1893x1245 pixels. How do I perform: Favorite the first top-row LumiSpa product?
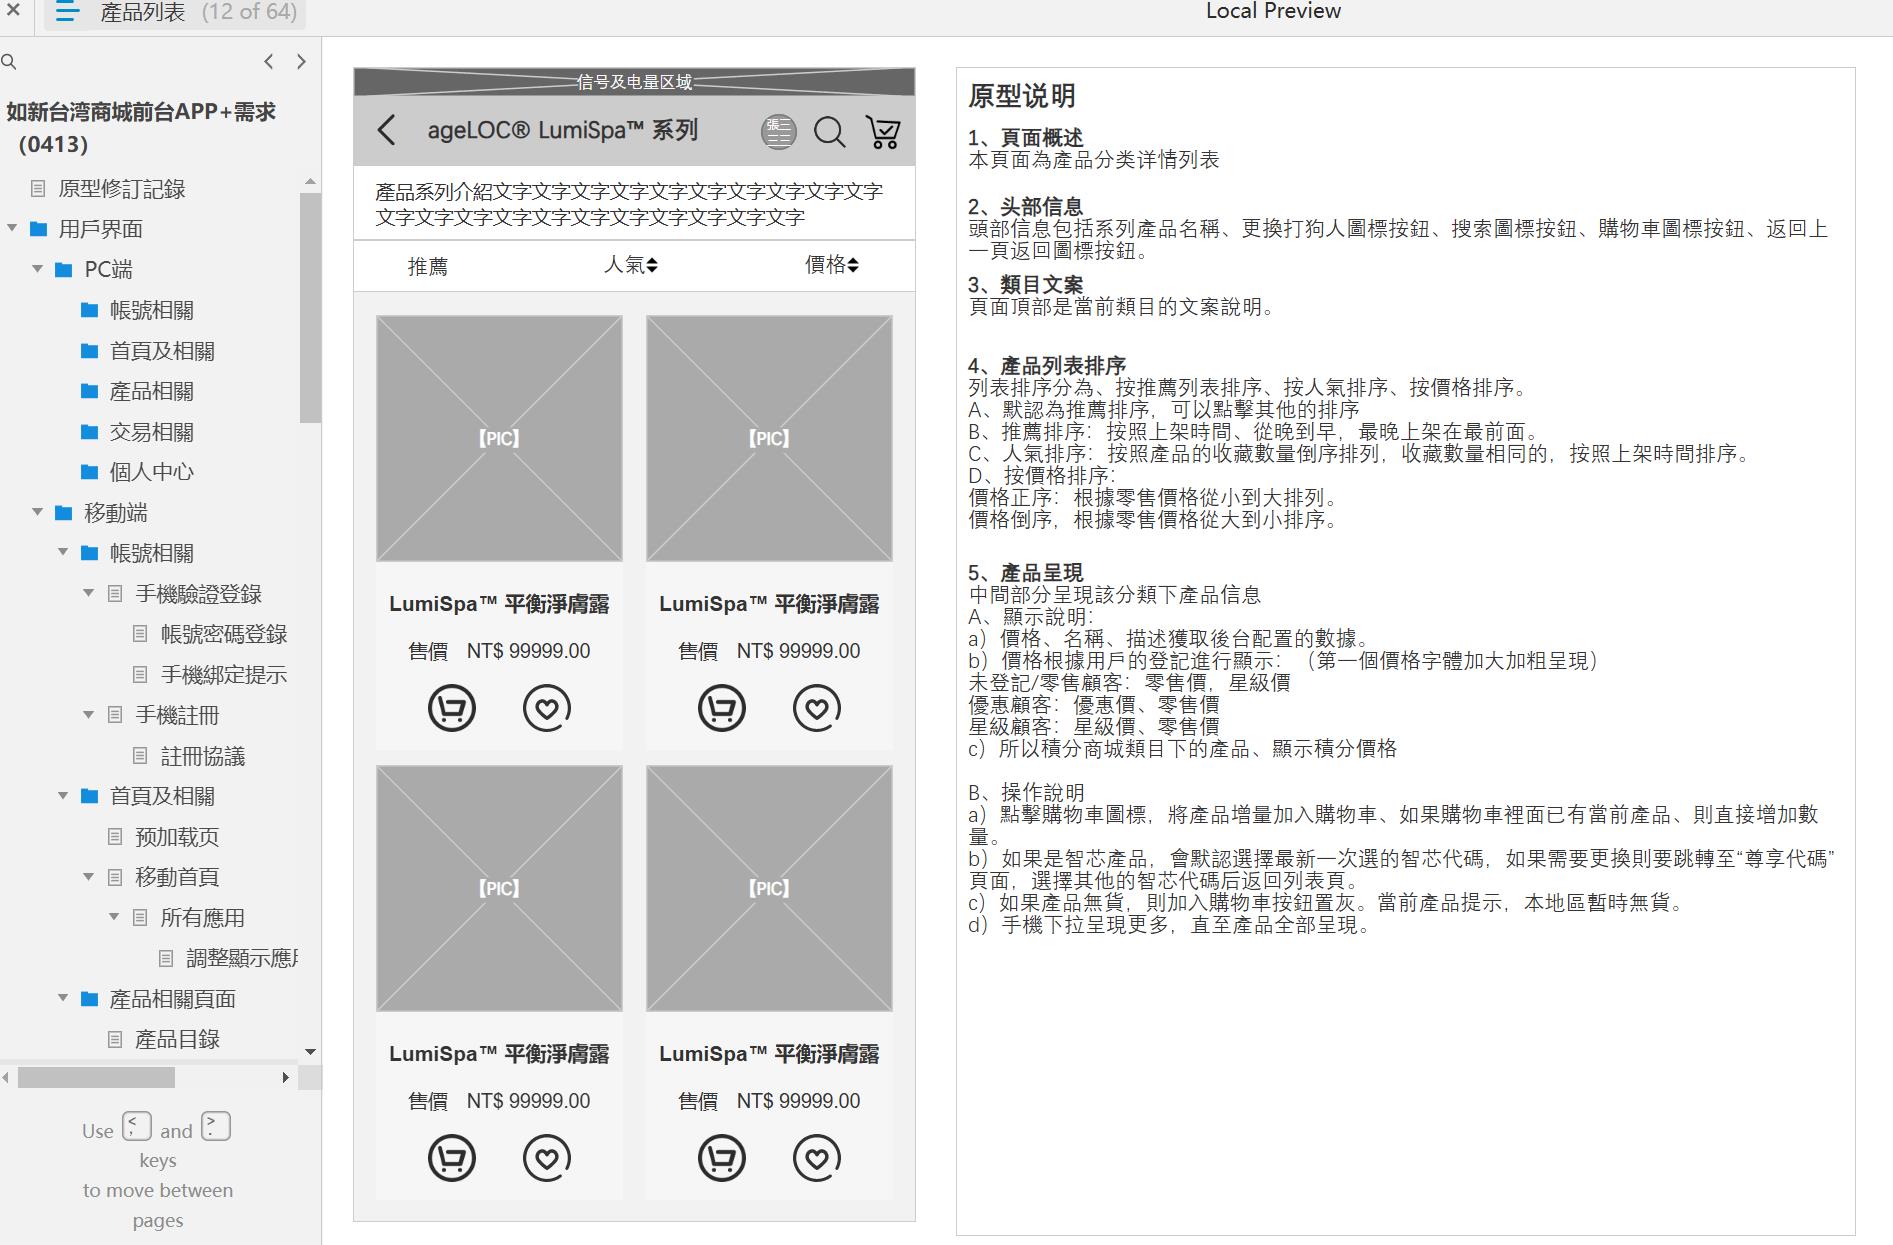pos(547,708)
